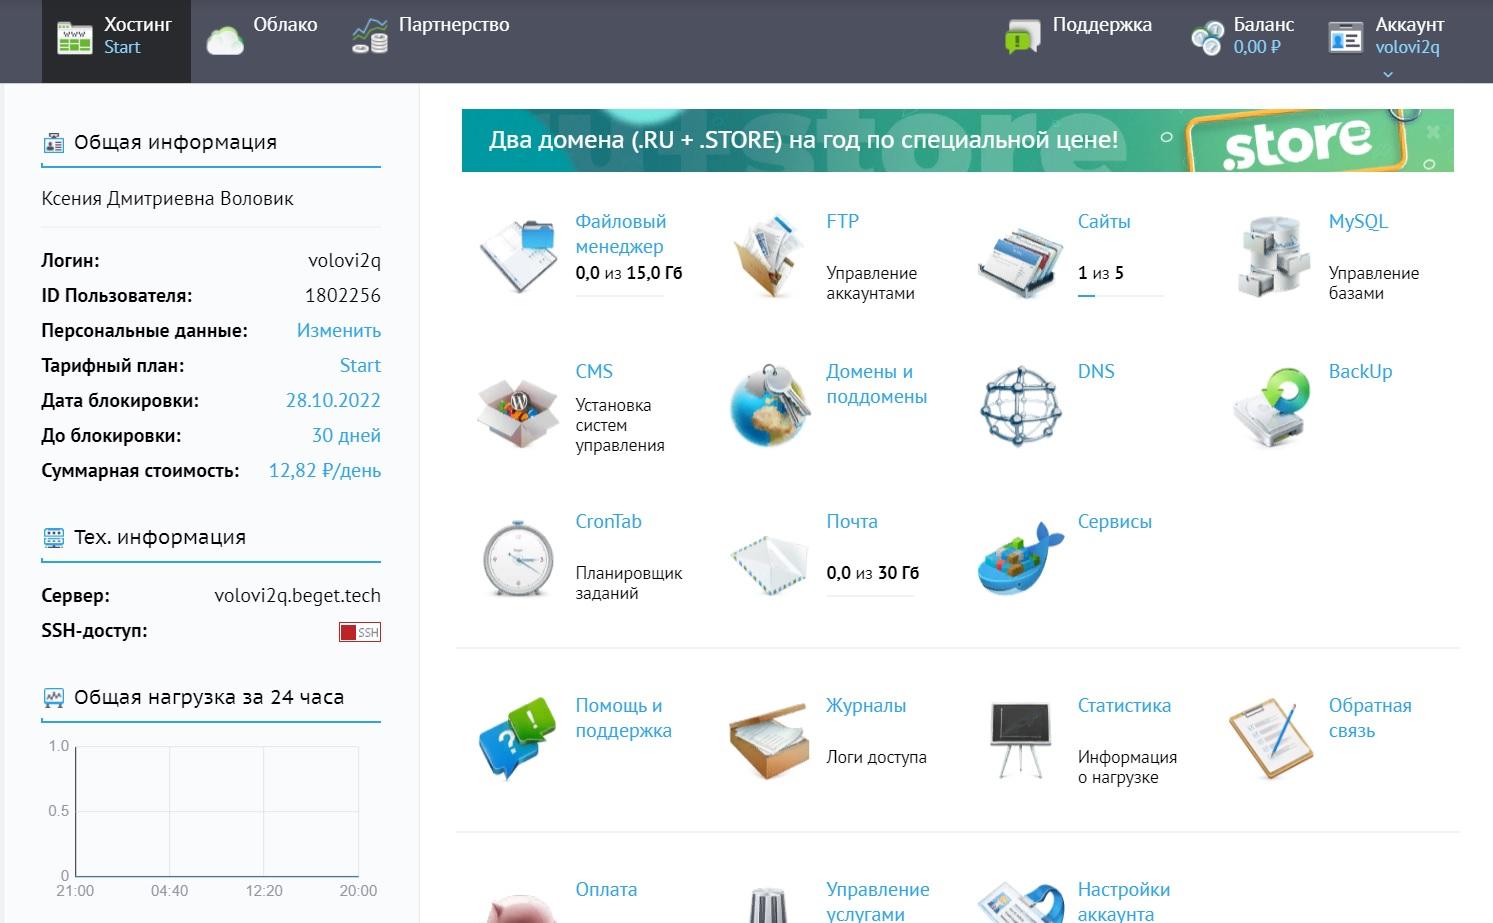Open the Управление услугами link
Screen dimensions: 1493x923
click(x=877, y=901)
